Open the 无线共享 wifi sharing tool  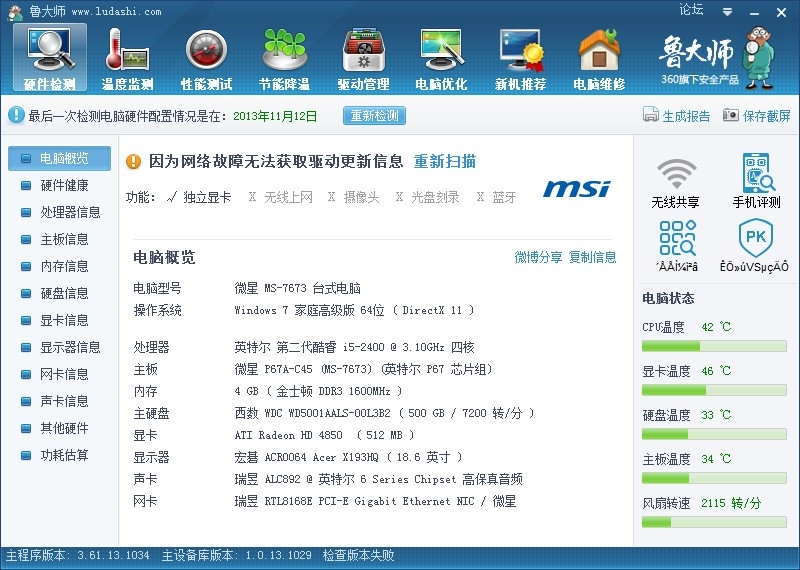click(x=676, y=182)
